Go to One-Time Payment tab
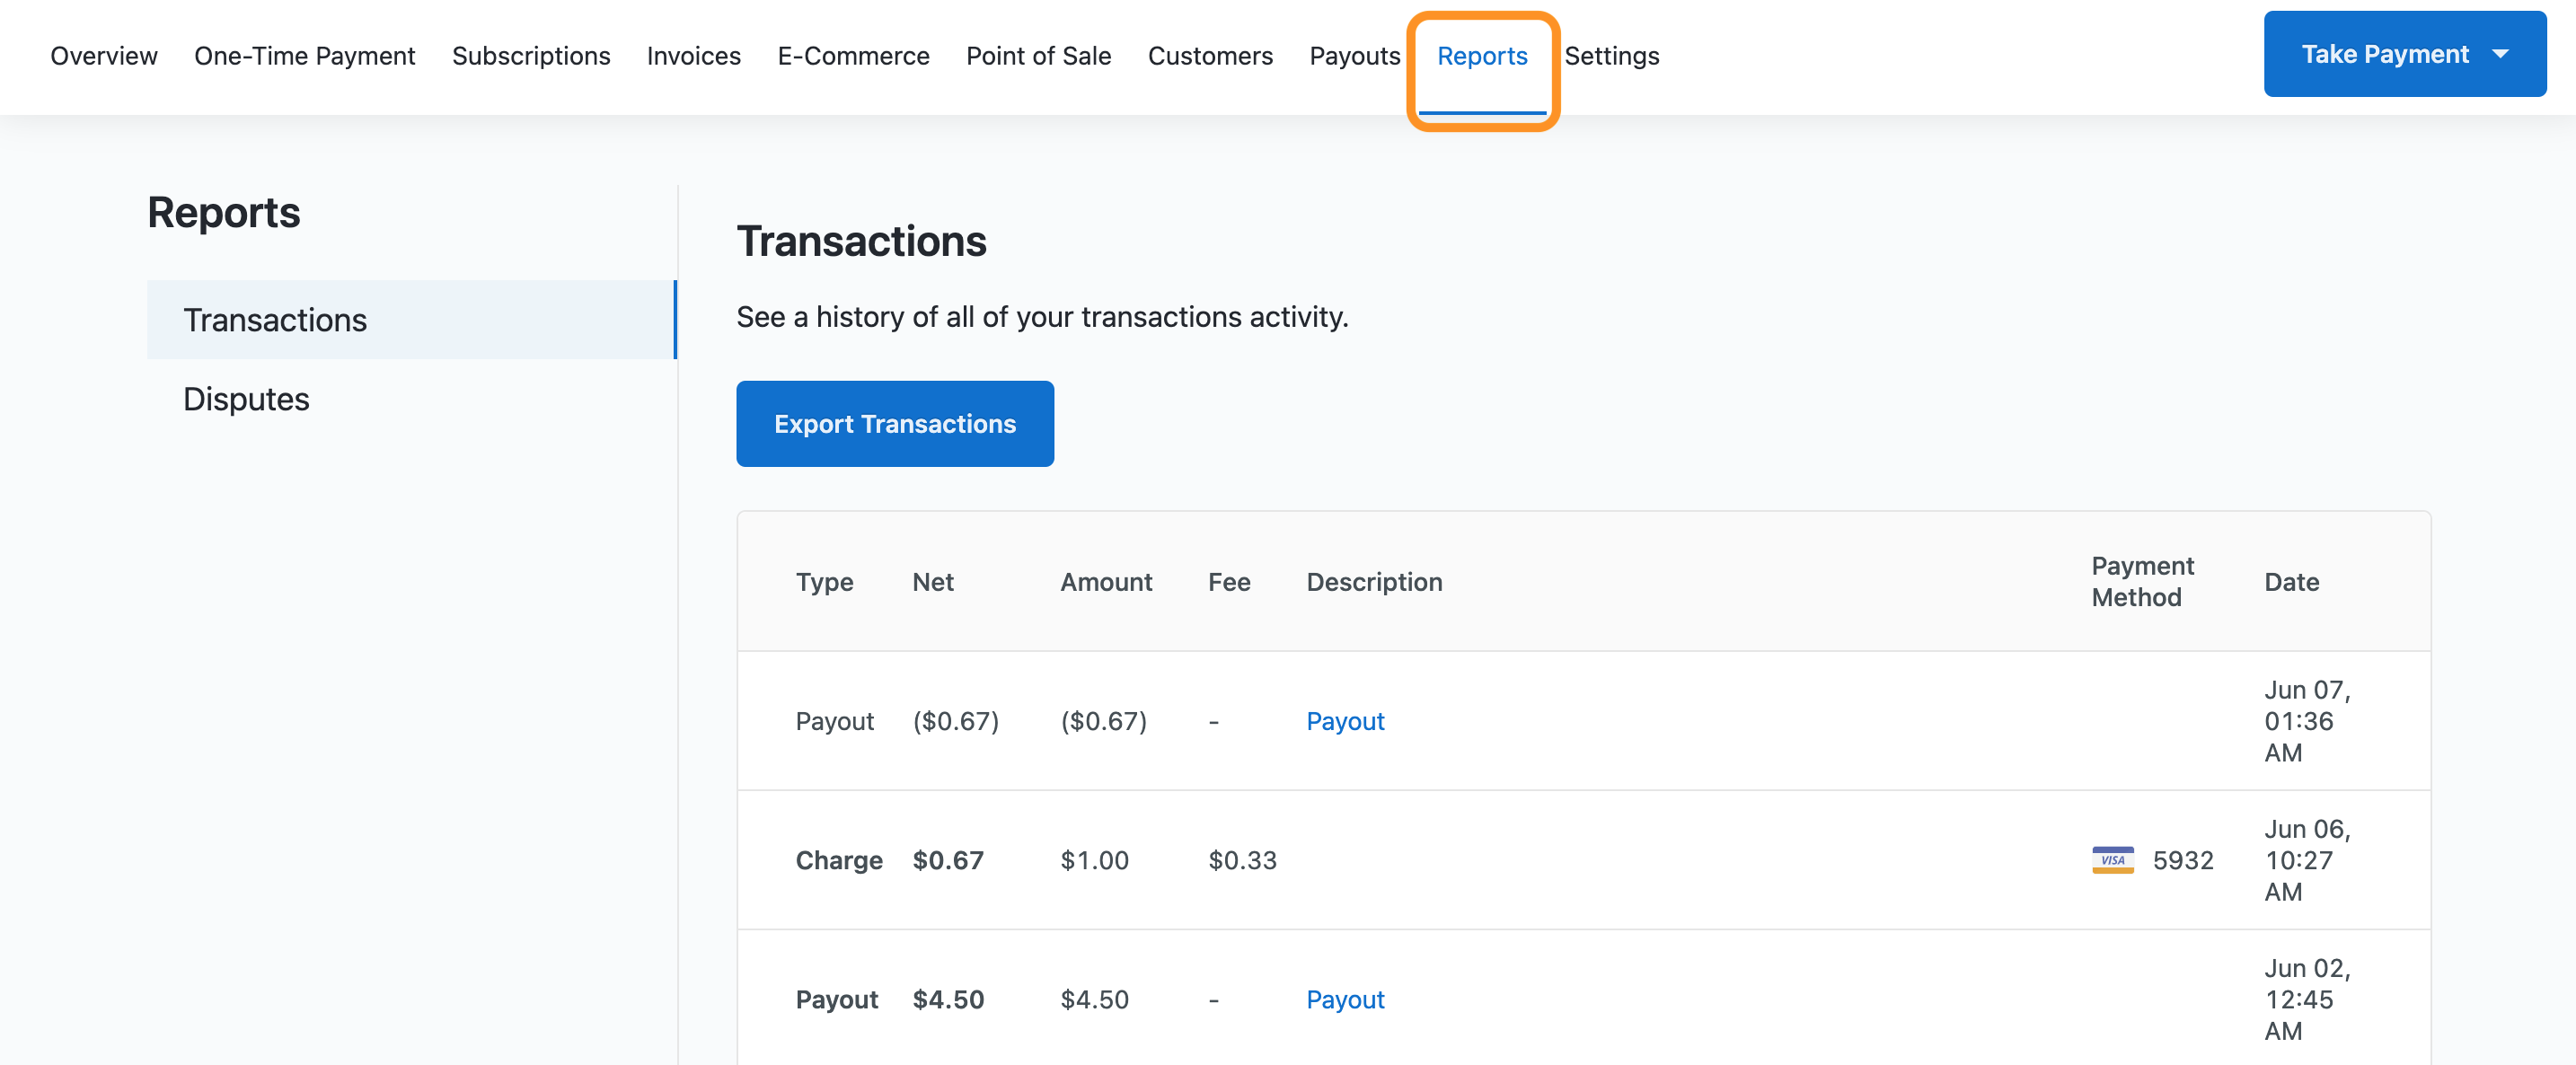The height and width of the screenshot is (1065, 2576). point(304,56)
